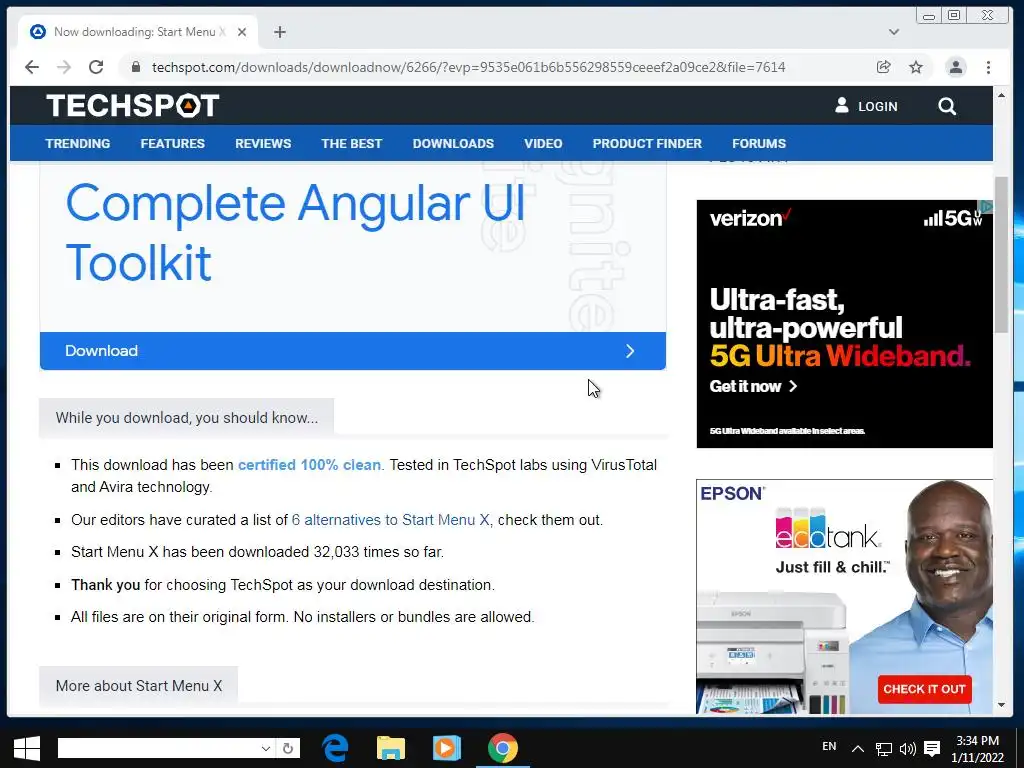The width and height of the screenshot is (1024, 768).
Task: Click the blue Download button
Action: pyautogui.click(x=353, y=351)
